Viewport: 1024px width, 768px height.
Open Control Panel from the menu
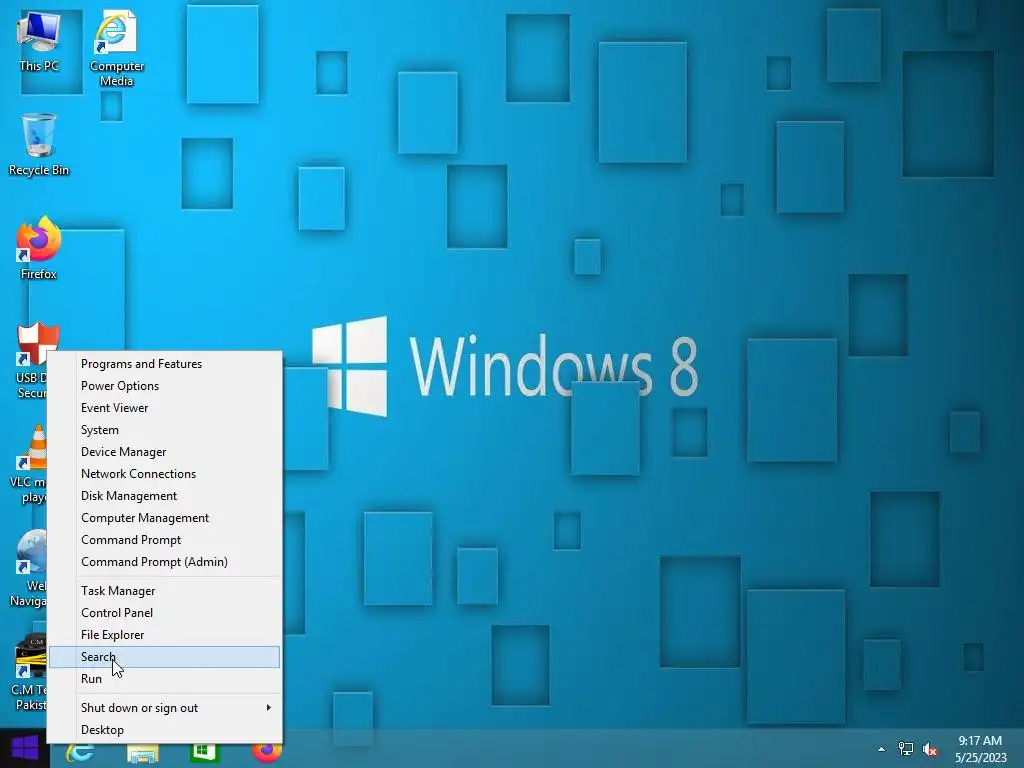(x=165, y=613)
